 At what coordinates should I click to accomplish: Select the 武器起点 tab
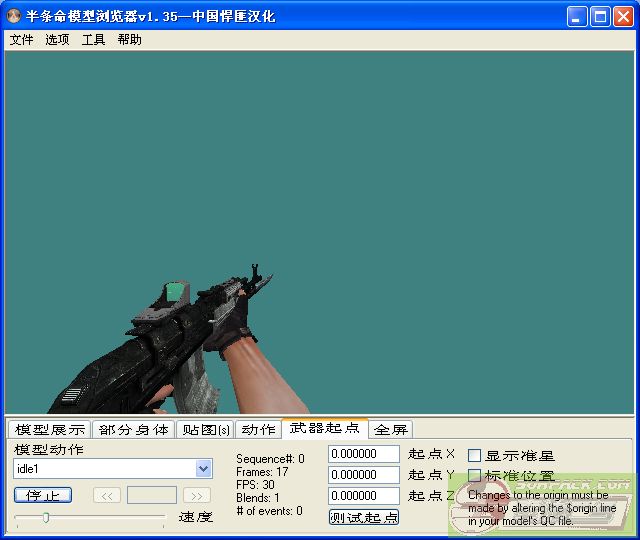[324, 428]
